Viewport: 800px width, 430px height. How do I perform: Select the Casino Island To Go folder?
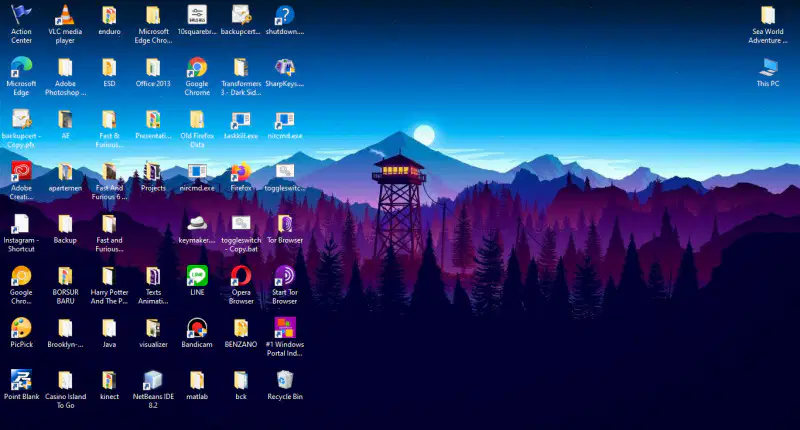(65, 380)
